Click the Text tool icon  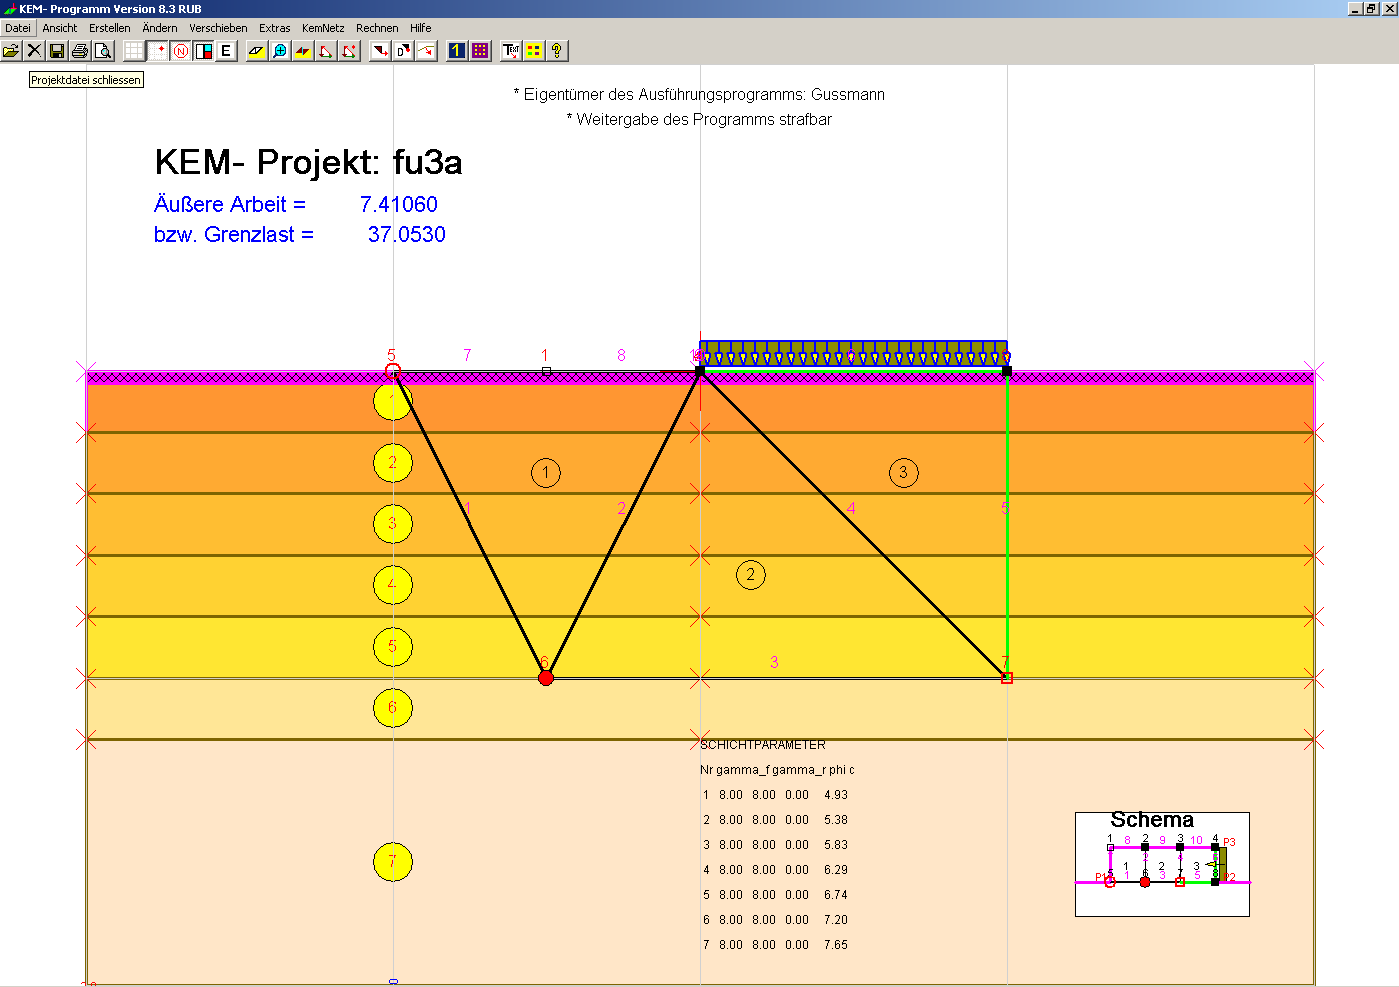coord(511,50)
